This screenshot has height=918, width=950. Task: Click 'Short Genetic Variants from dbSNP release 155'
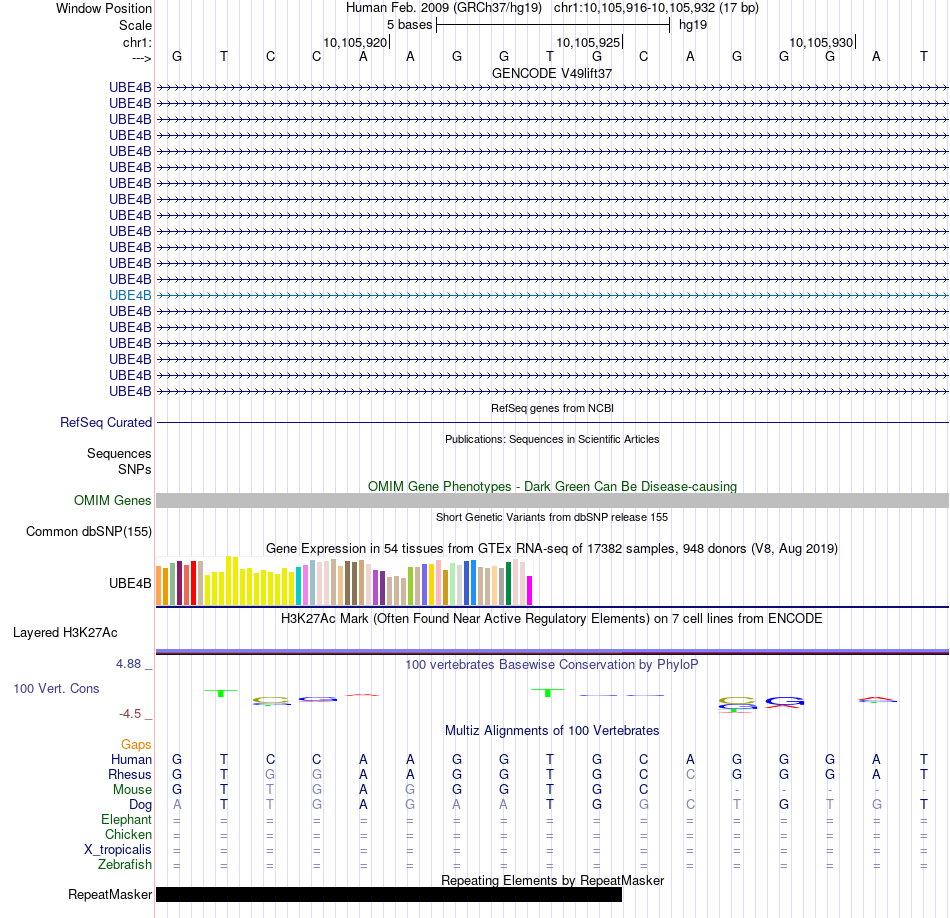[x=552, y=517]
